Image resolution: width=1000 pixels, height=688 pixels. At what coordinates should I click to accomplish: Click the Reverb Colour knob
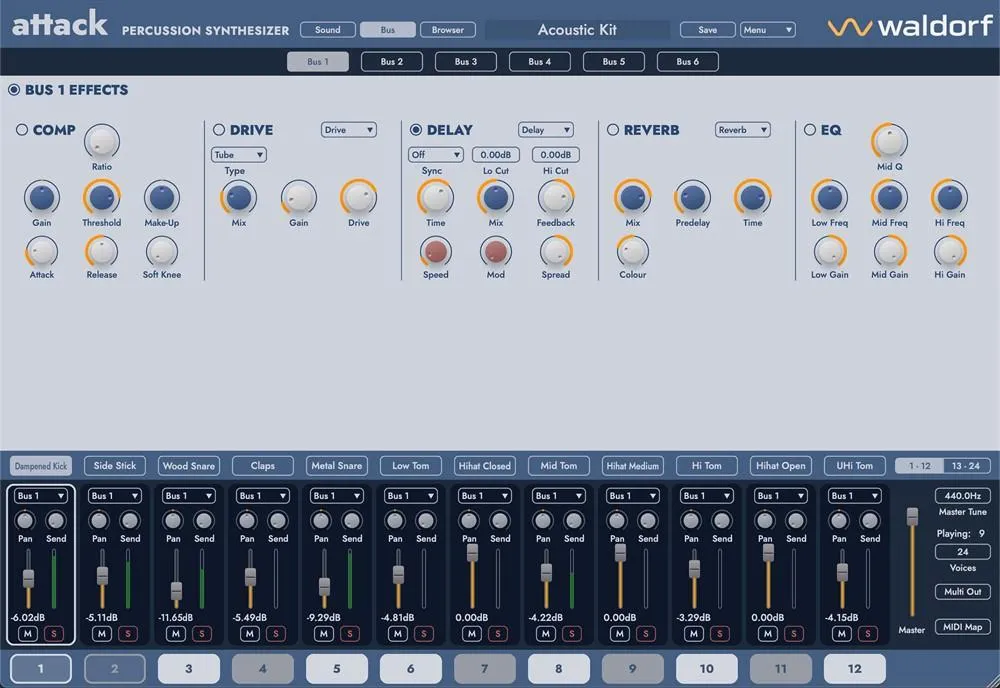[632, 251]
